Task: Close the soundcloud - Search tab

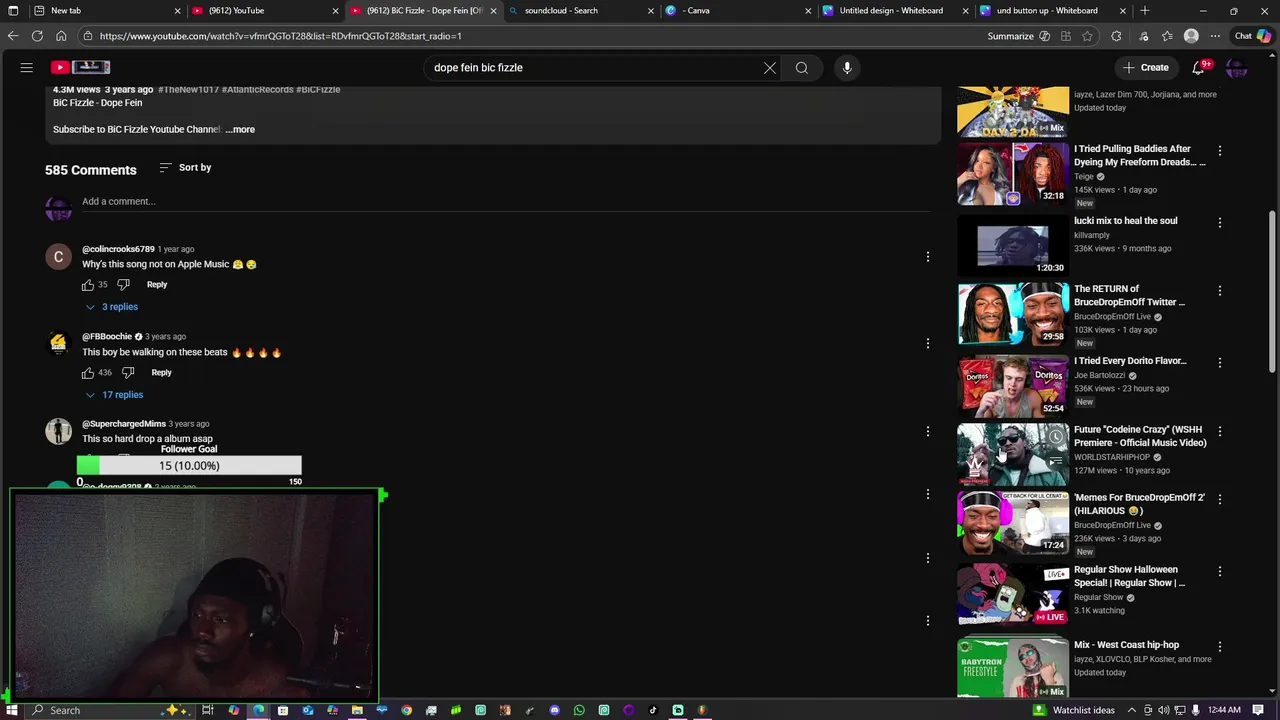Action: tap(651, 10)
